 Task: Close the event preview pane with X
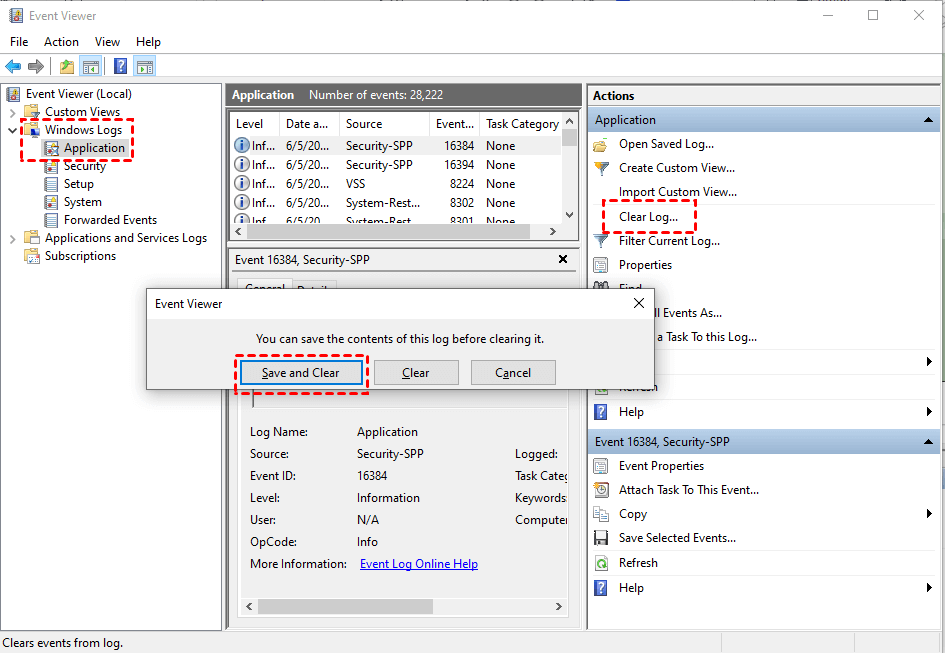click(x=562, y=259)
